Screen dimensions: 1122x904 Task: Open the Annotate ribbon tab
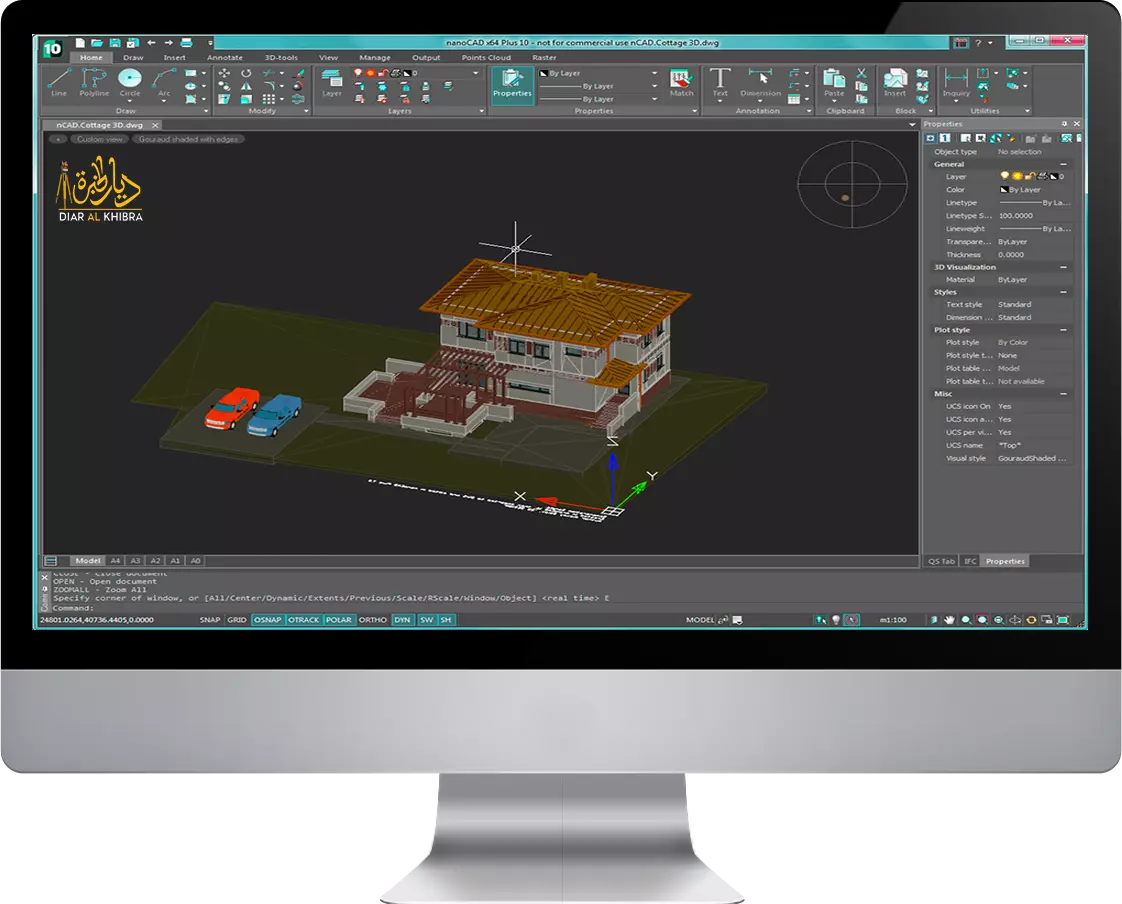(225, 58)
